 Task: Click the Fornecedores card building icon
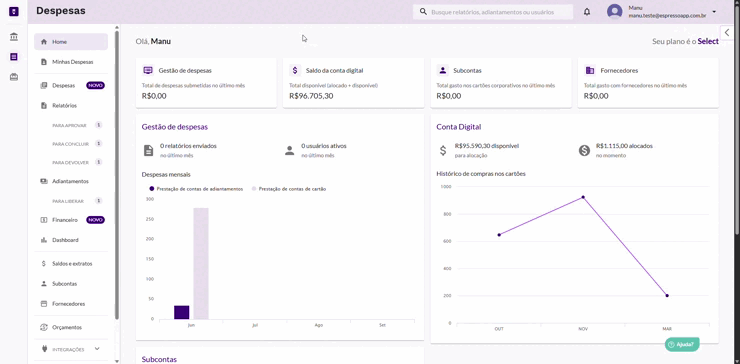[x=590, y=70]
